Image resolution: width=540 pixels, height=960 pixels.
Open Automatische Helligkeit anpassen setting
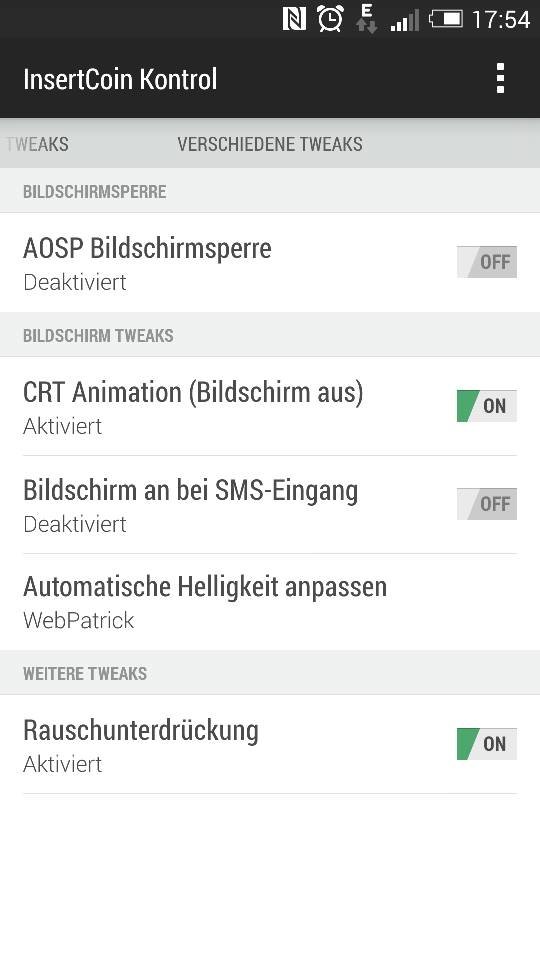(270, 602)
